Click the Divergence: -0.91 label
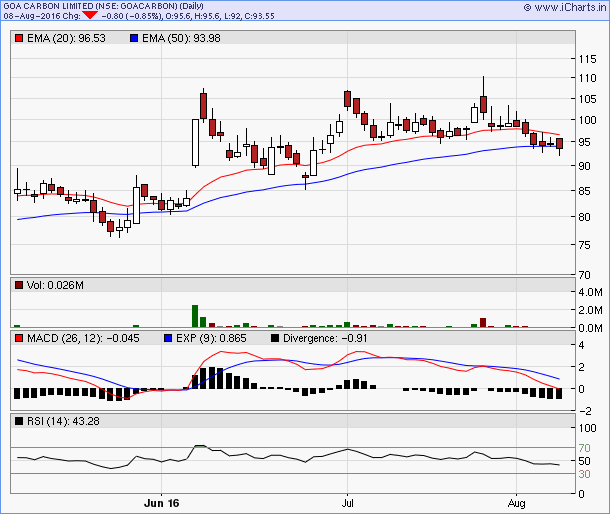Viewport: 610px width, 514px height. coord(325,338)
